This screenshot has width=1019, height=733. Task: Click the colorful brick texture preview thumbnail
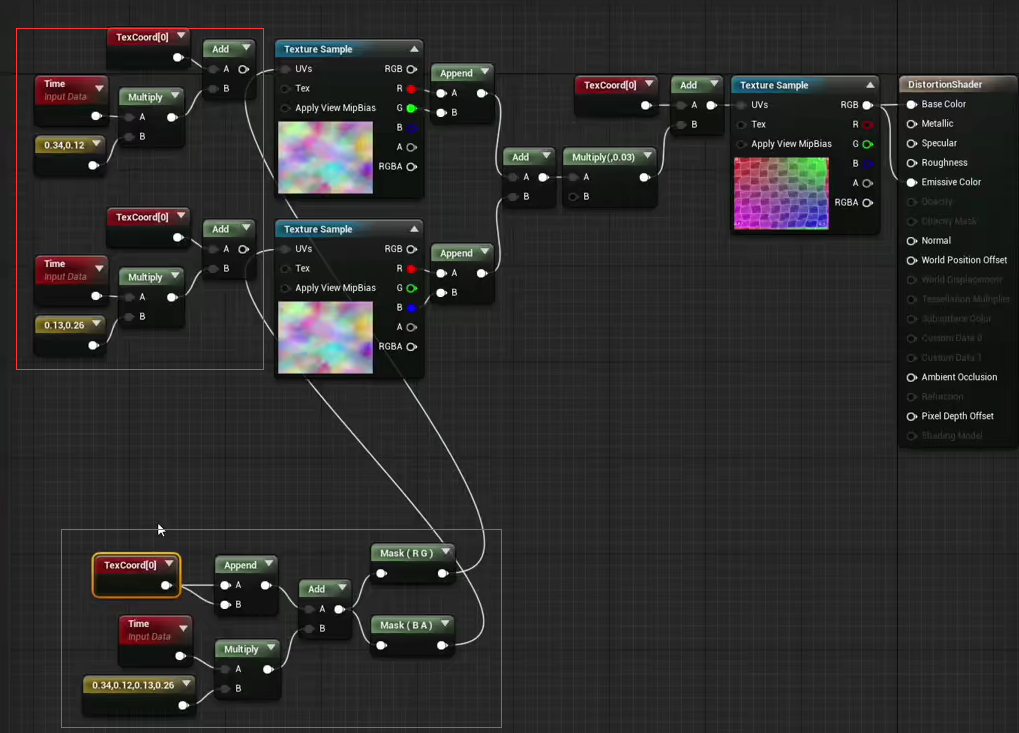tap(781, 193)
